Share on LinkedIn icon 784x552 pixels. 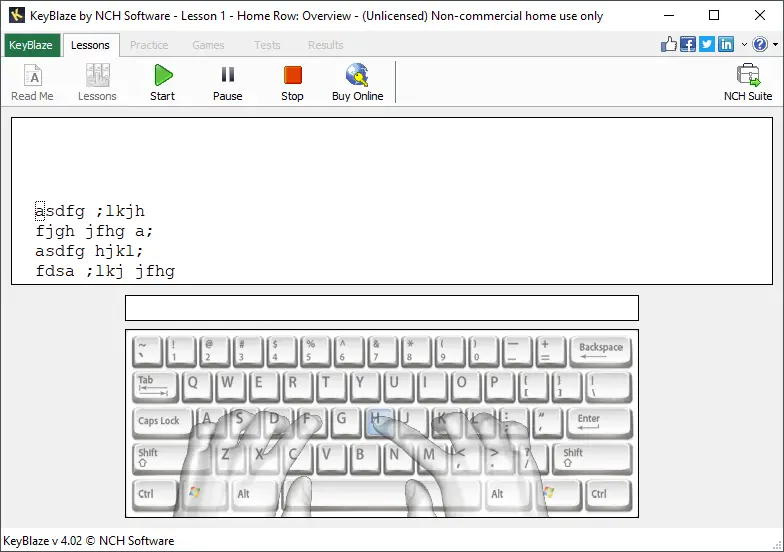(x=726, y=44)
